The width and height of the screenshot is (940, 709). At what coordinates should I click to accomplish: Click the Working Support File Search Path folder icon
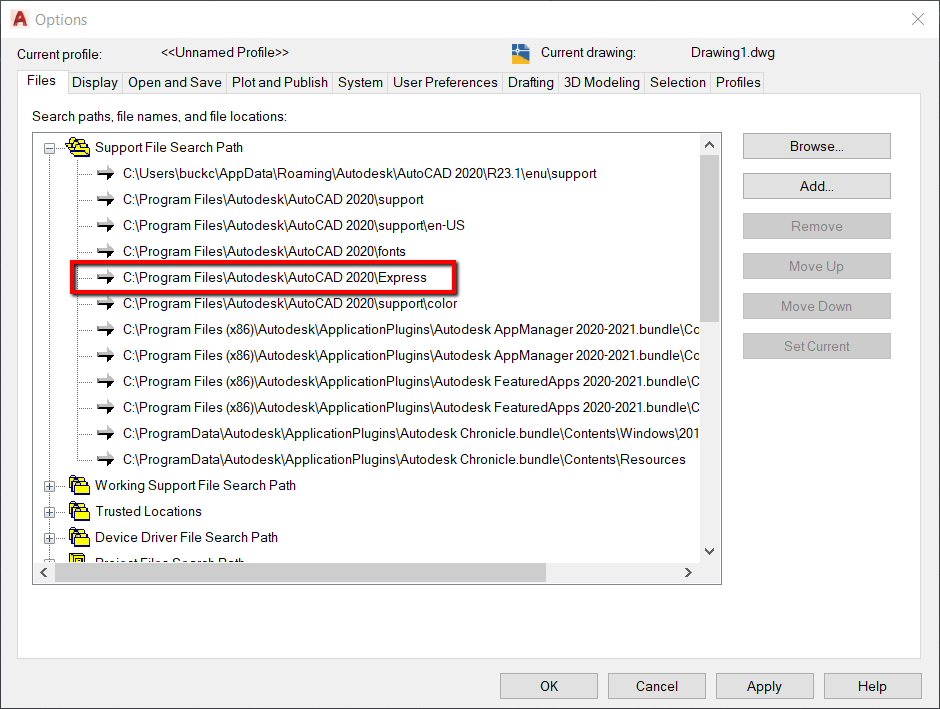coord(79,485)
